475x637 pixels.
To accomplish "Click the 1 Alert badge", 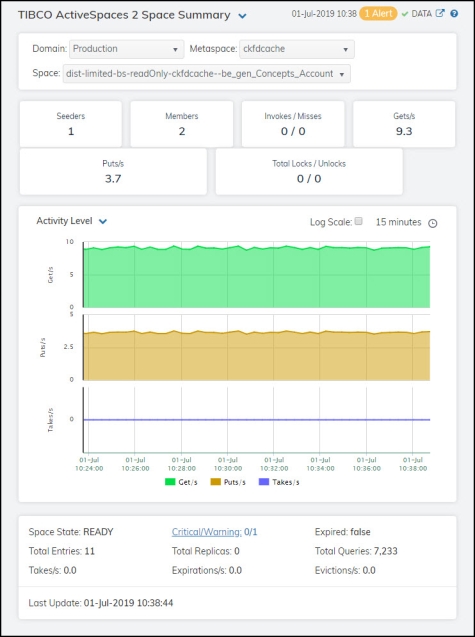I will click(378, 14).
